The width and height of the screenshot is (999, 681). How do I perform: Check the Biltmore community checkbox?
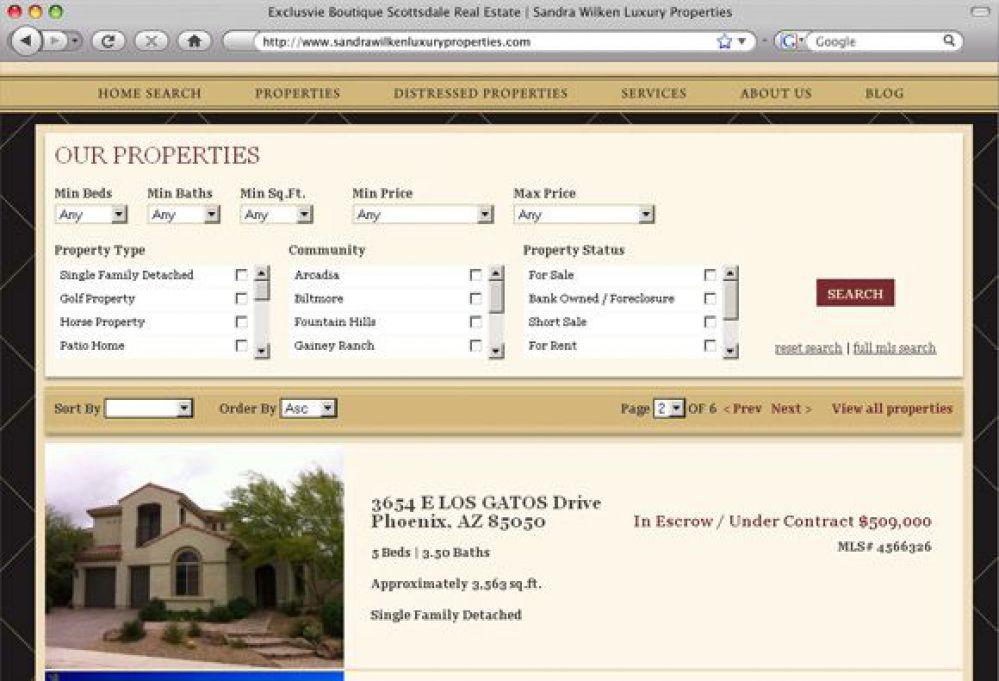(476, 298)
